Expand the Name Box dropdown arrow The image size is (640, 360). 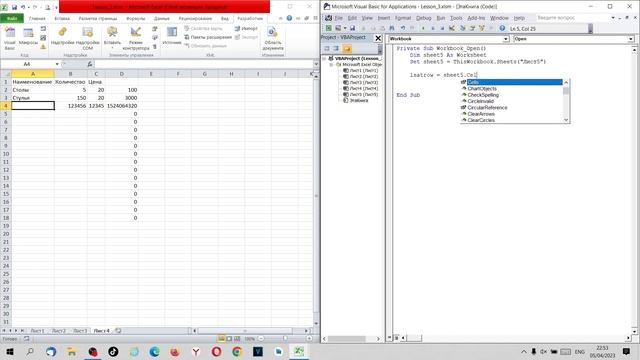coord(57,64)
